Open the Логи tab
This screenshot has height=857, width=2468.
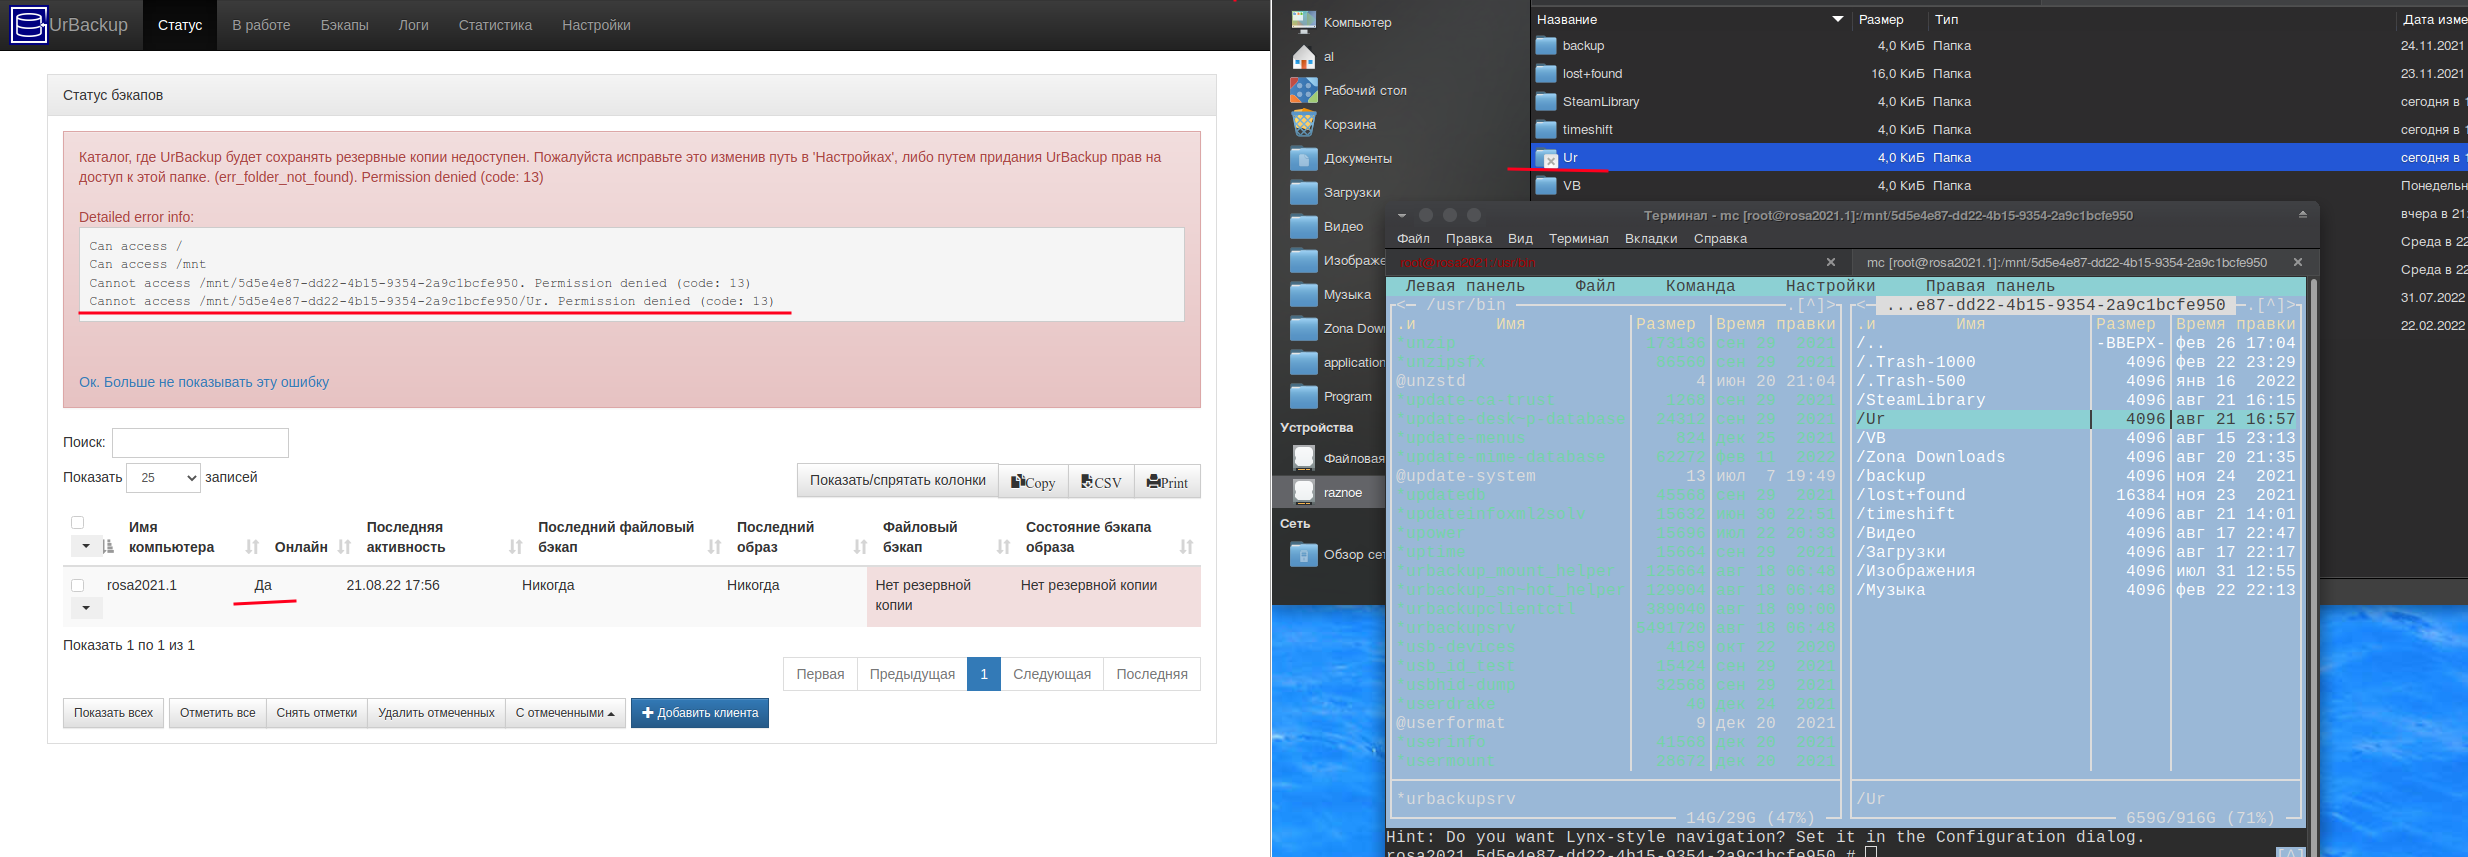[414, 25]
